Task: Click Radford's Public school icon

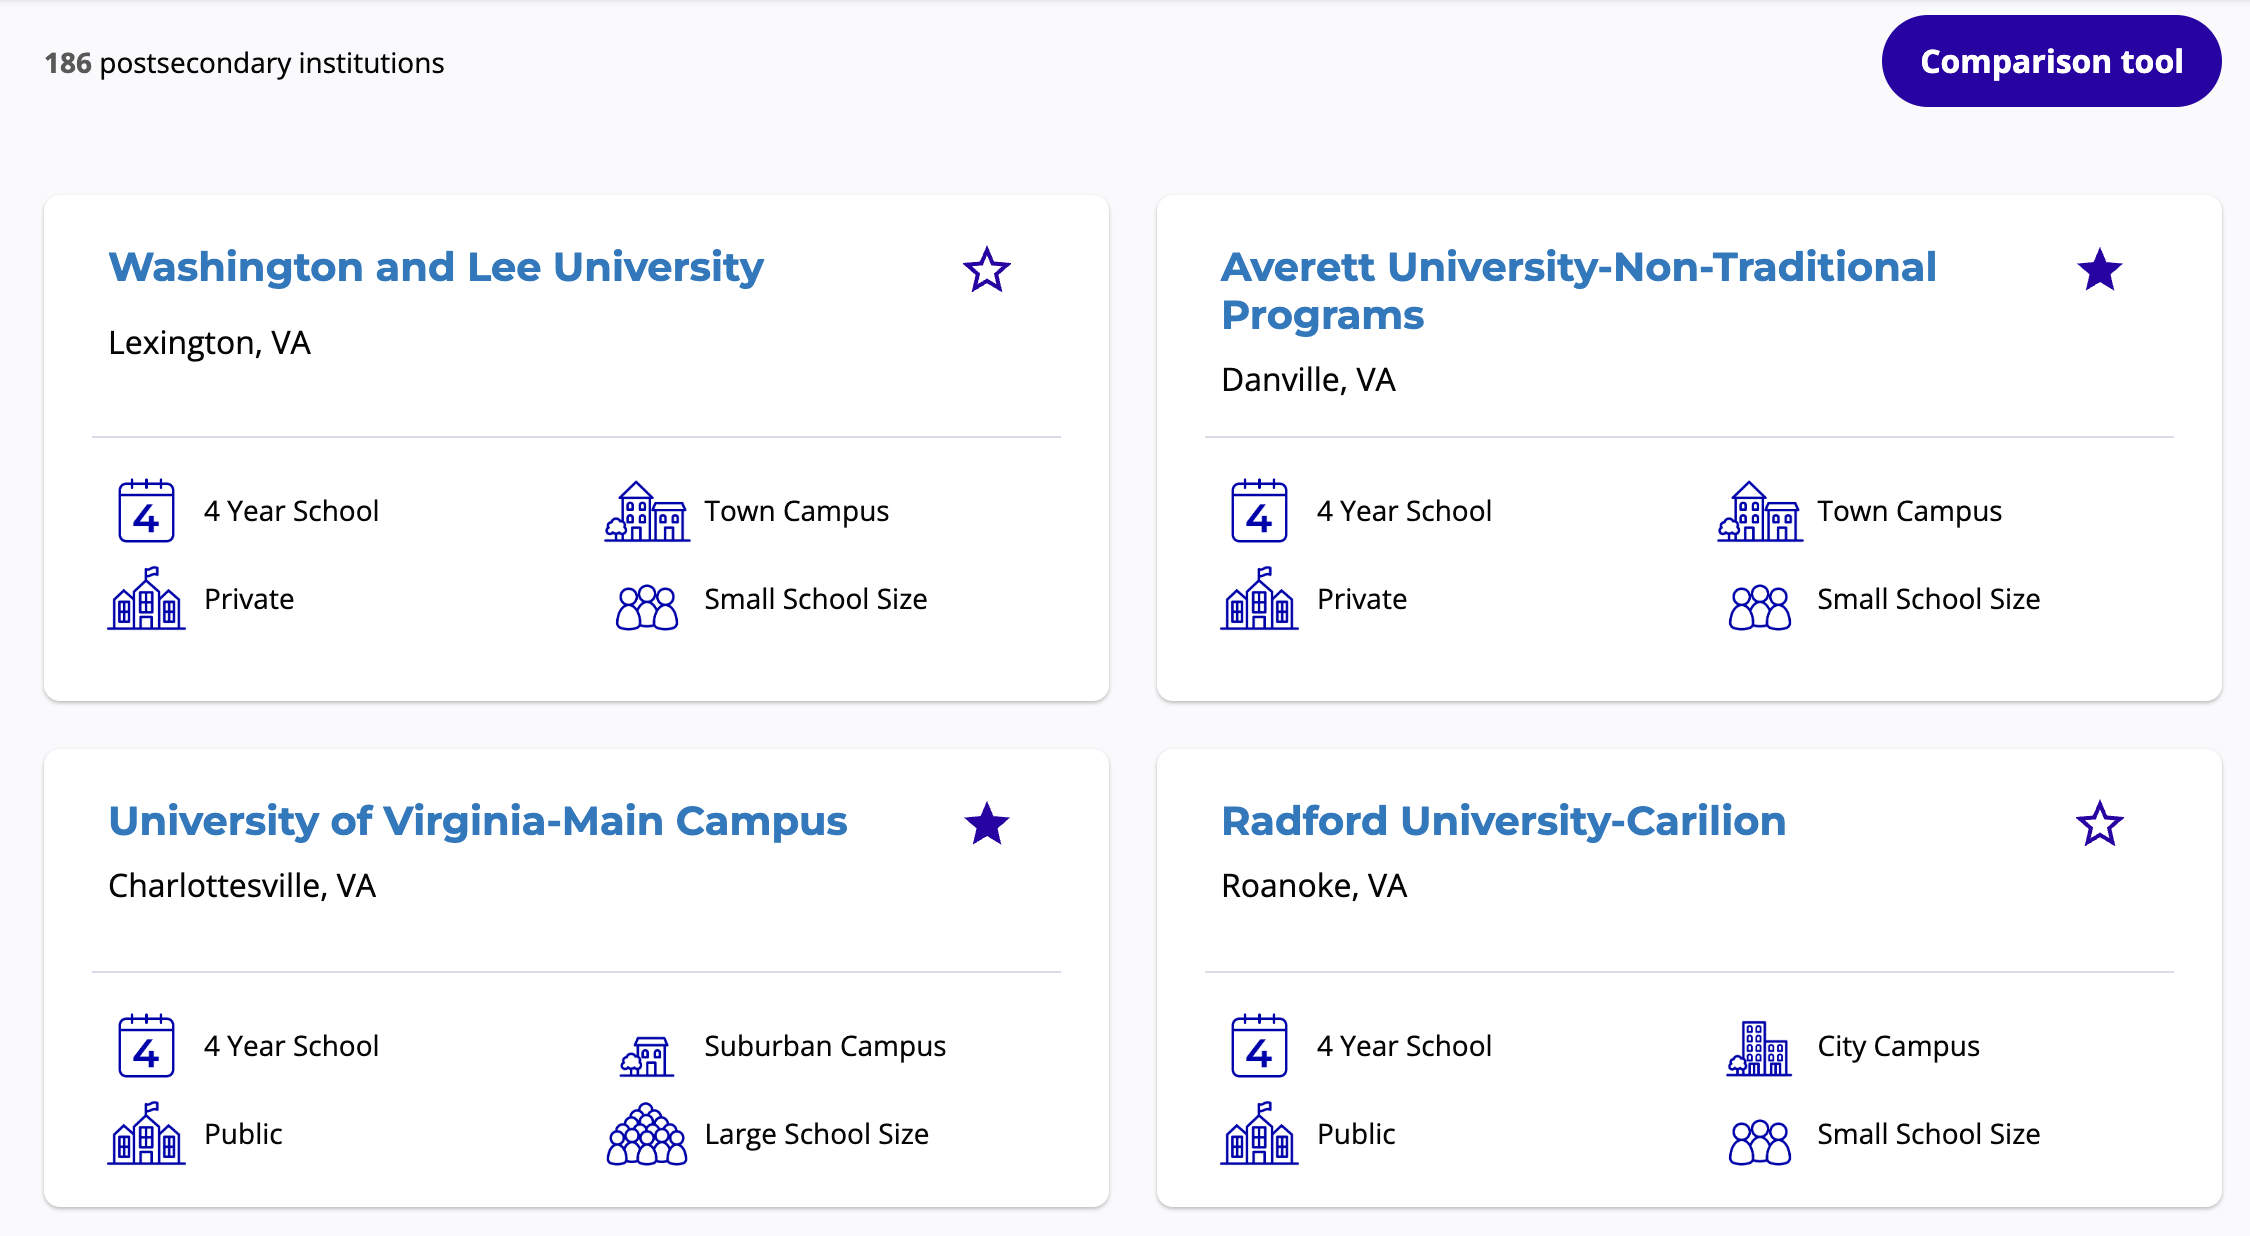Action: tap(1259, 1134)
